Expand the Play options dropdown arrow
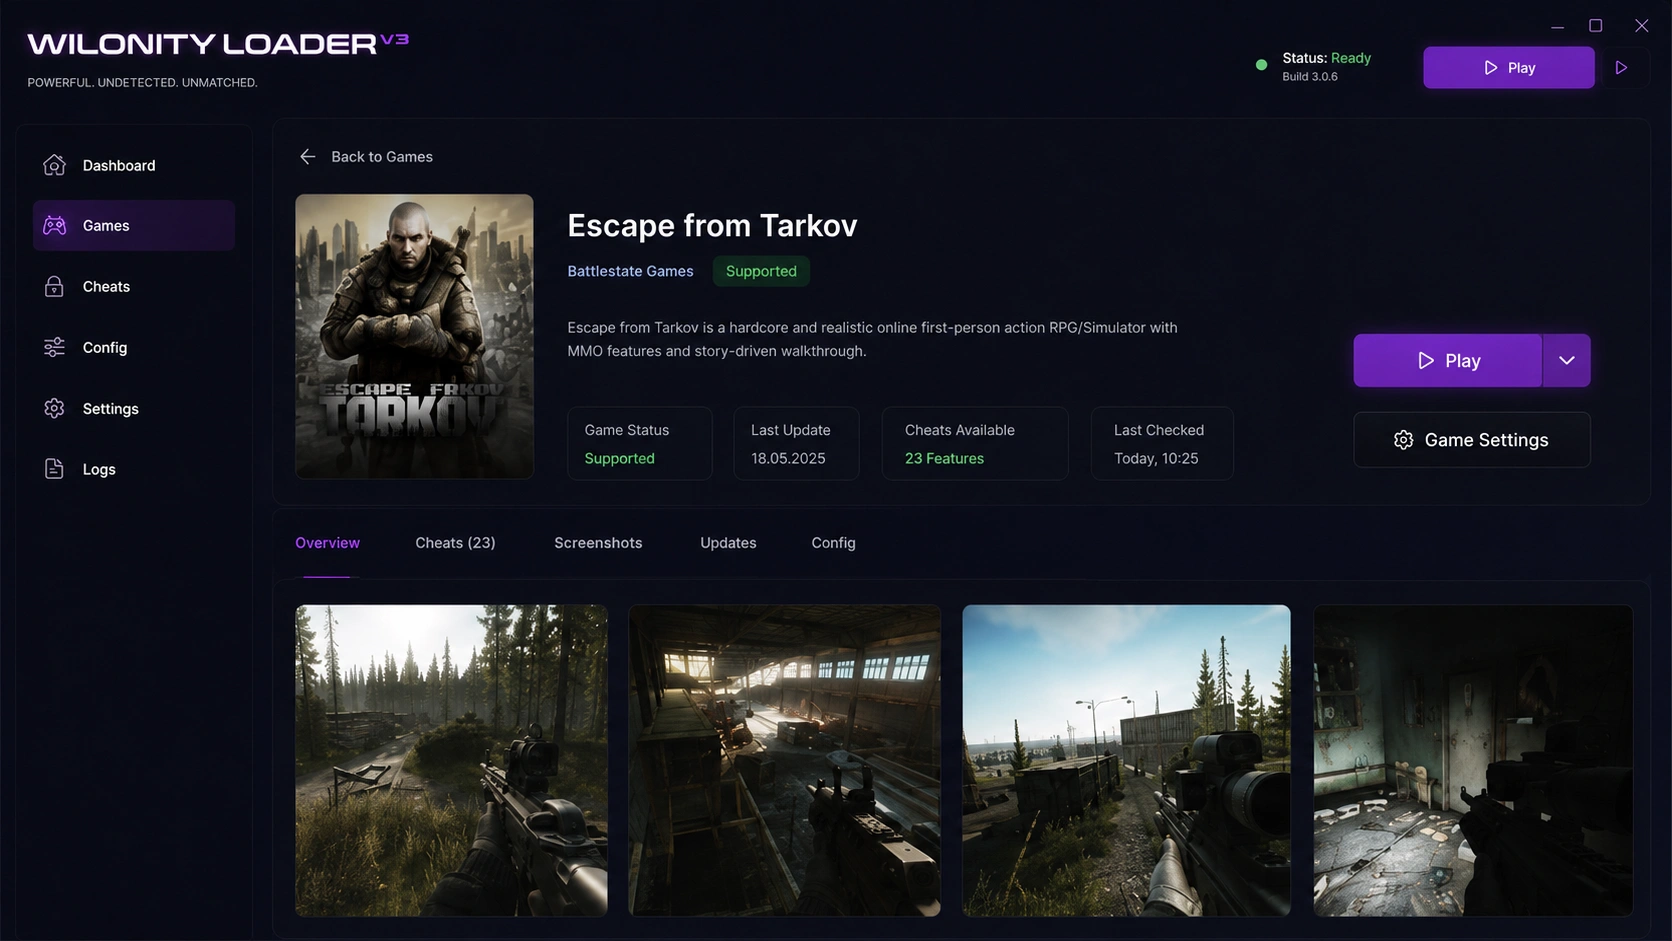Screen dimensions: 1672x941 pyautogui.click(x=1566, y=360)
